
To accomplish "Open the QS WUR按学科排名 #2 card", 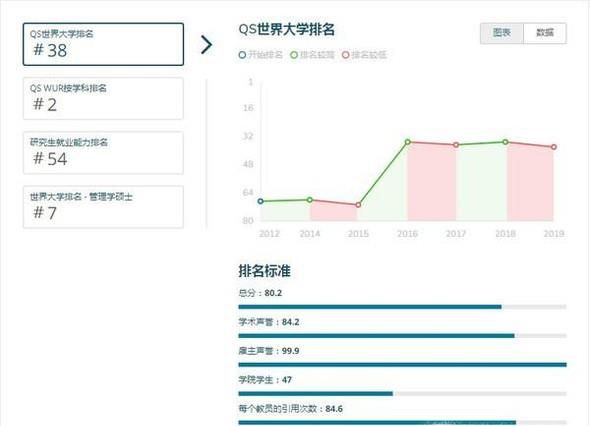I will (103, 99).
